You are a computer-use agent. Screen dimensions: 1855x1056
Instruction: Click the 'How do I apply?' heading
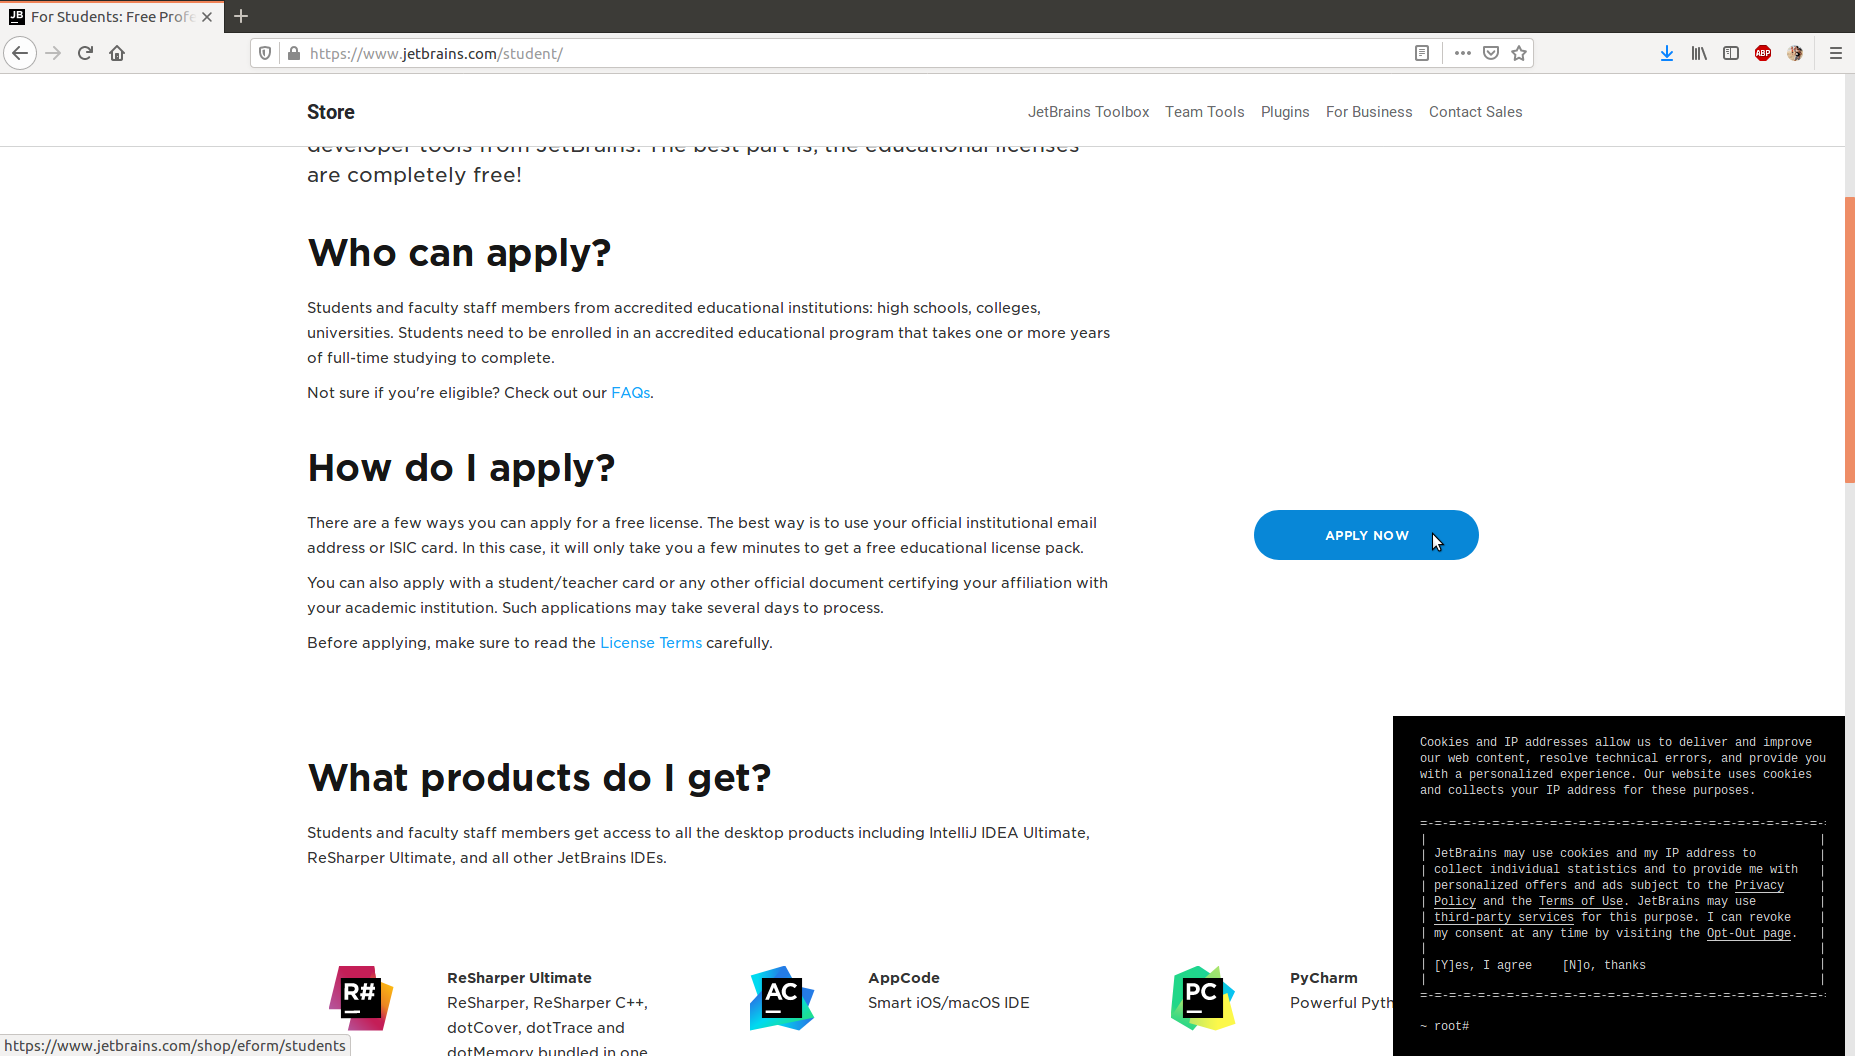(461, 468)
